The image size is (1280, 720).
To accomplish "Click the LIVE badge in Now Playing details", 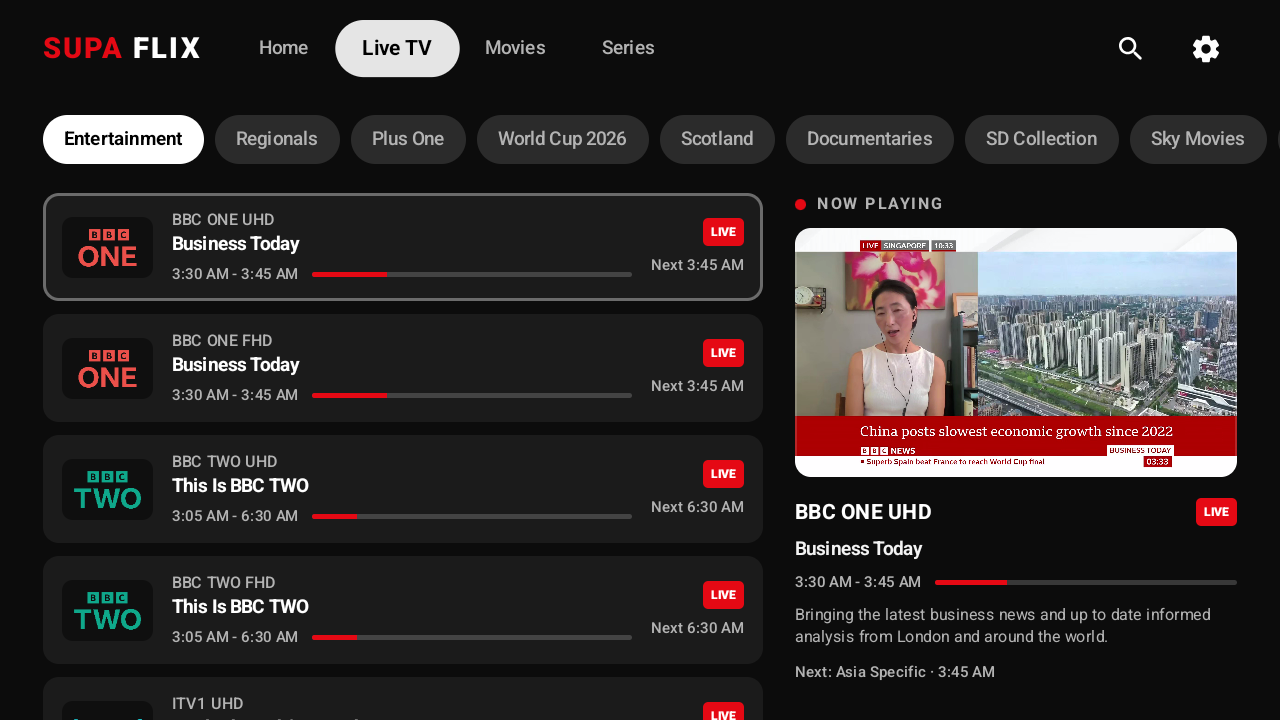I will point(1216,512).
